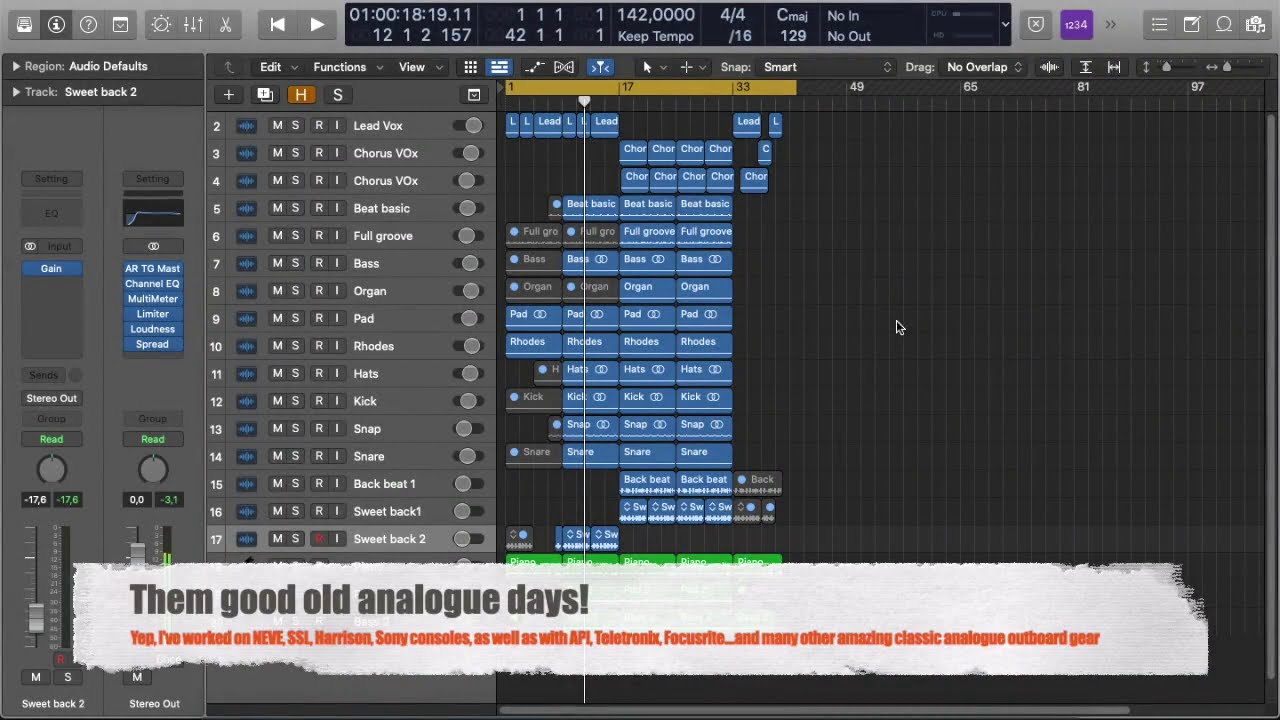Open the List Editors icon
The width and height of the screenshot is (1280, 720).
click(x=1159, y=25)
